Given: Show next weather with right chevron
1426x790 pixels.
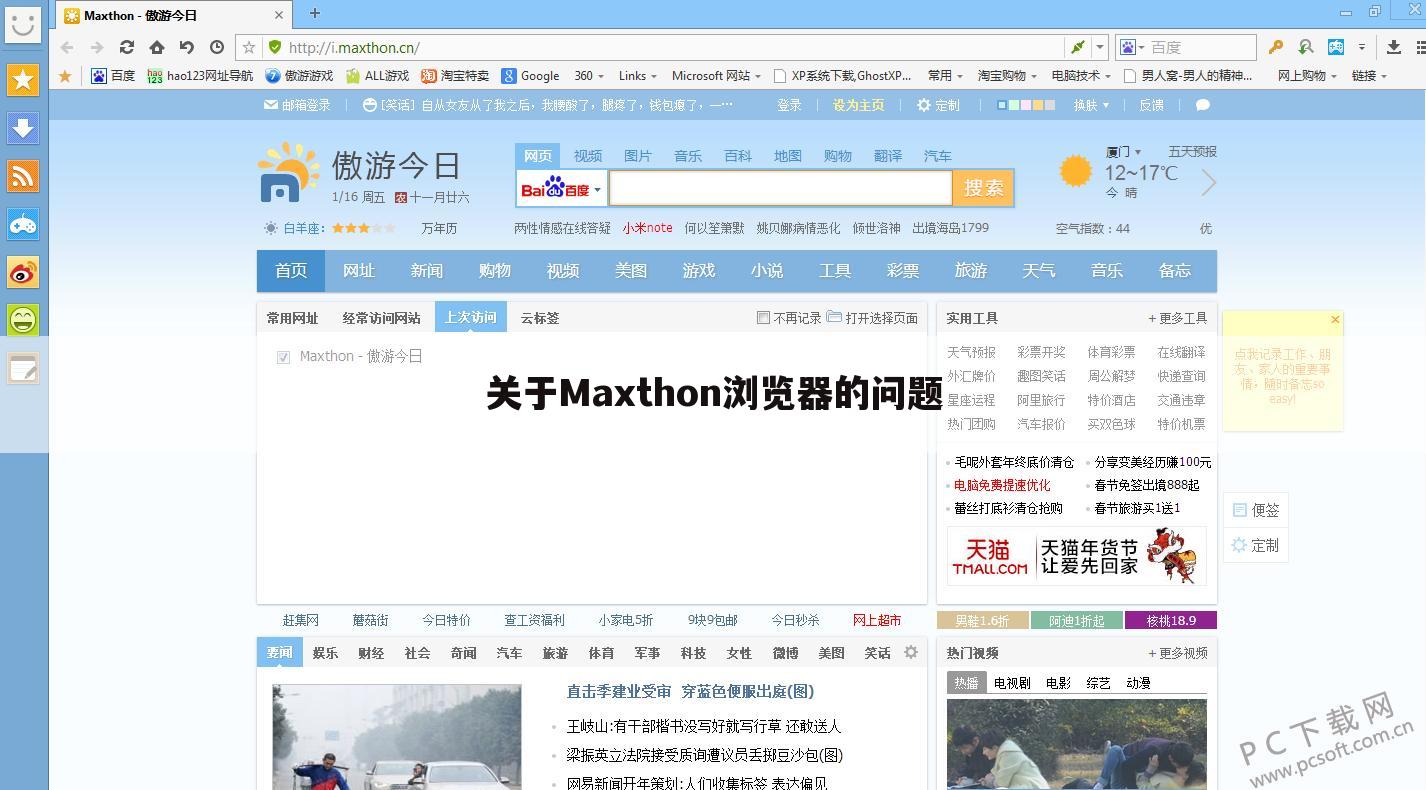Looking at the screenshot, I should coord(1209,183).
